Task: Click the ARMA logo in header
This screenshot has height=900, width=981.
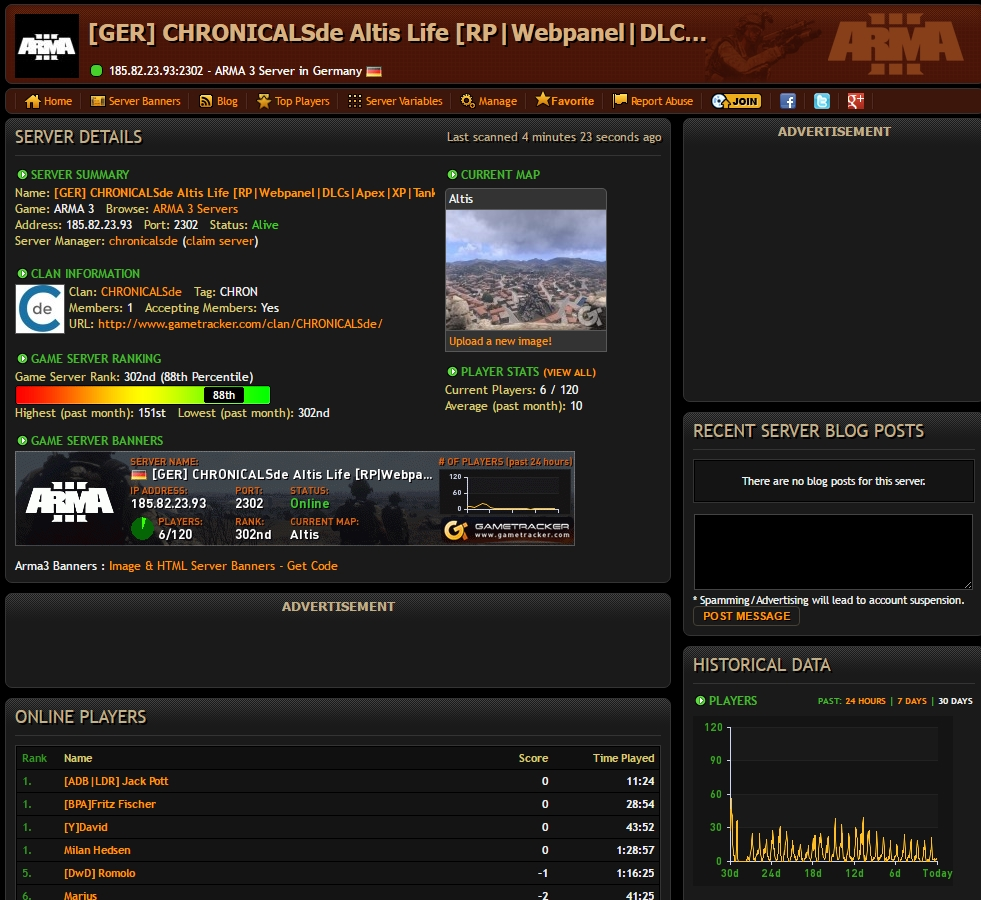Action: (x=48, y=46)
